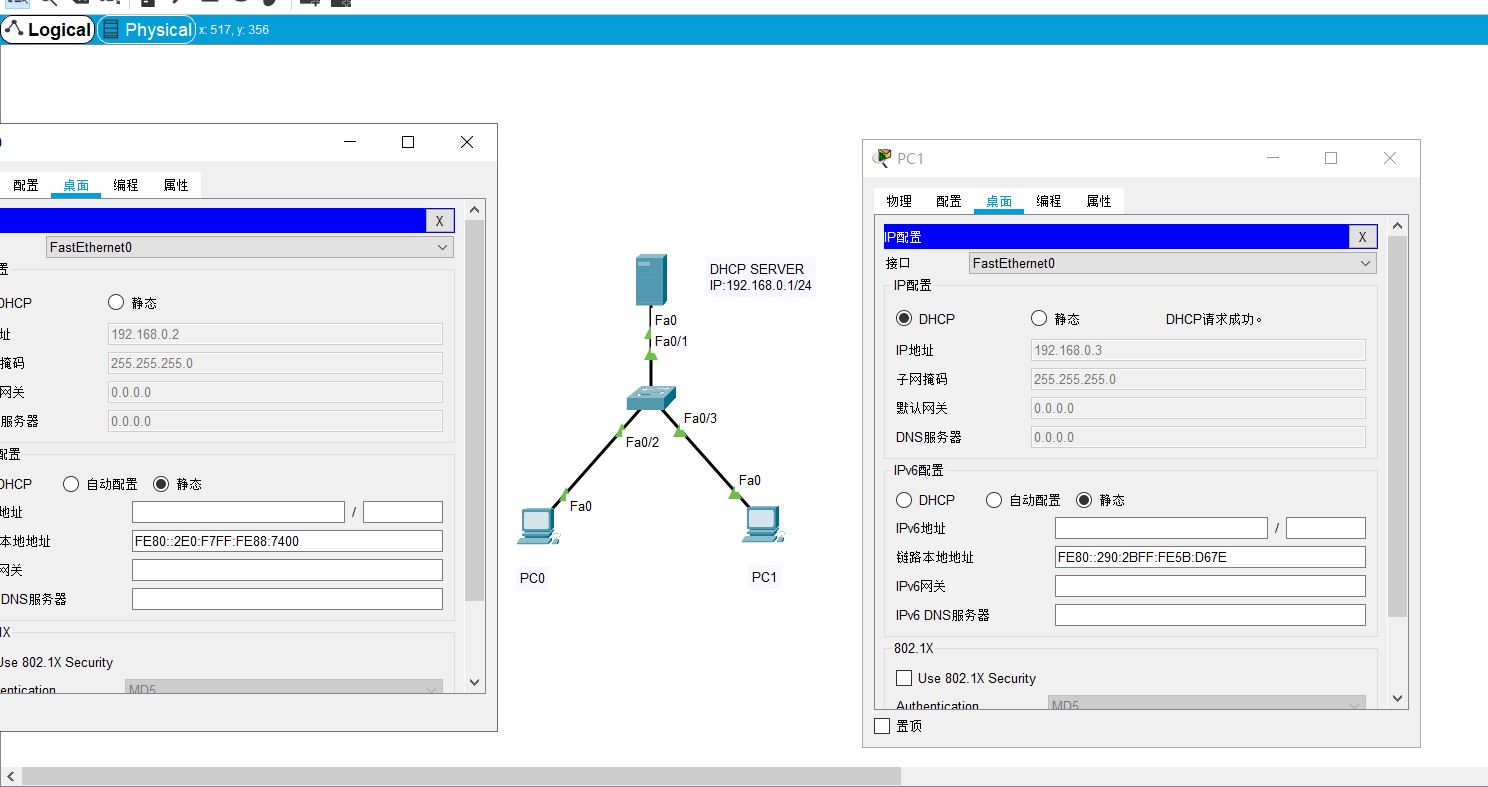Viewport: 1488px width, 787px height.
Task: Click DHCP请求成功 status text in PC1
Action: pos(1214,319)
